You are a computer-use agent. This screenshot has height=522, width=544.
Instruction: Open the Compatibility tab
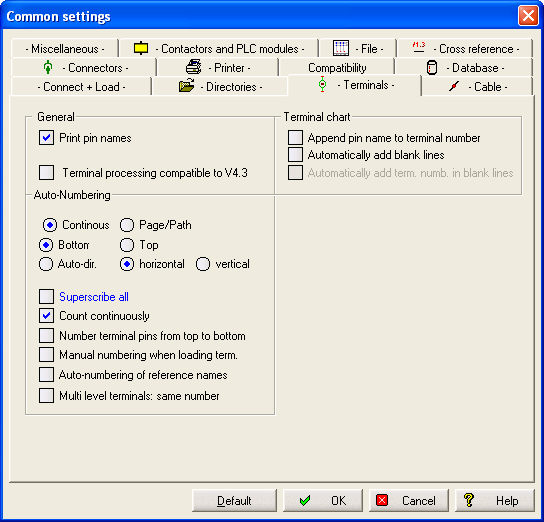(337, 68)
